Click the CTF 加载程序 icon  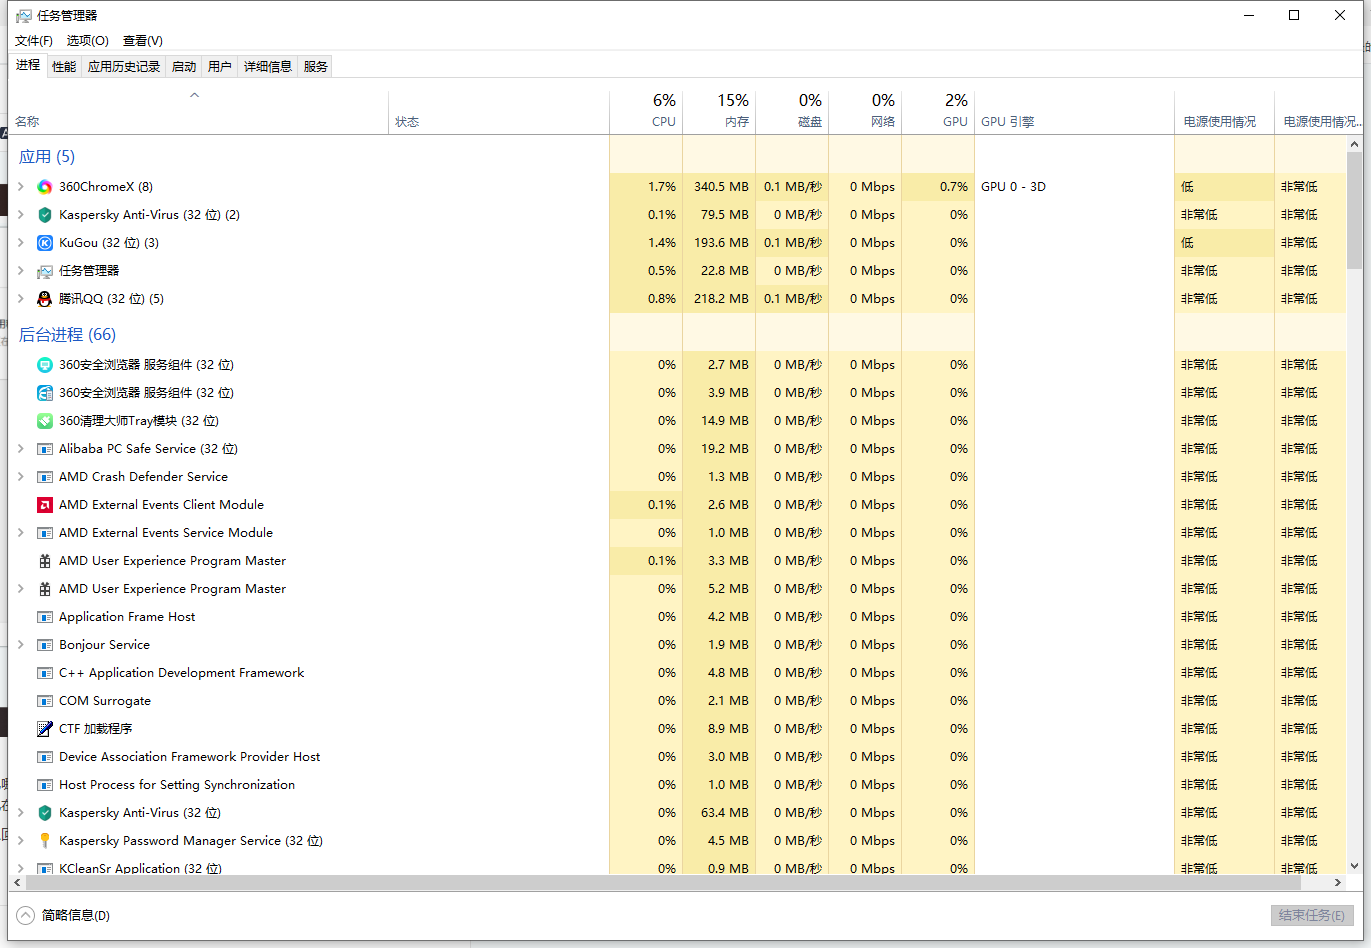[45, 729]
